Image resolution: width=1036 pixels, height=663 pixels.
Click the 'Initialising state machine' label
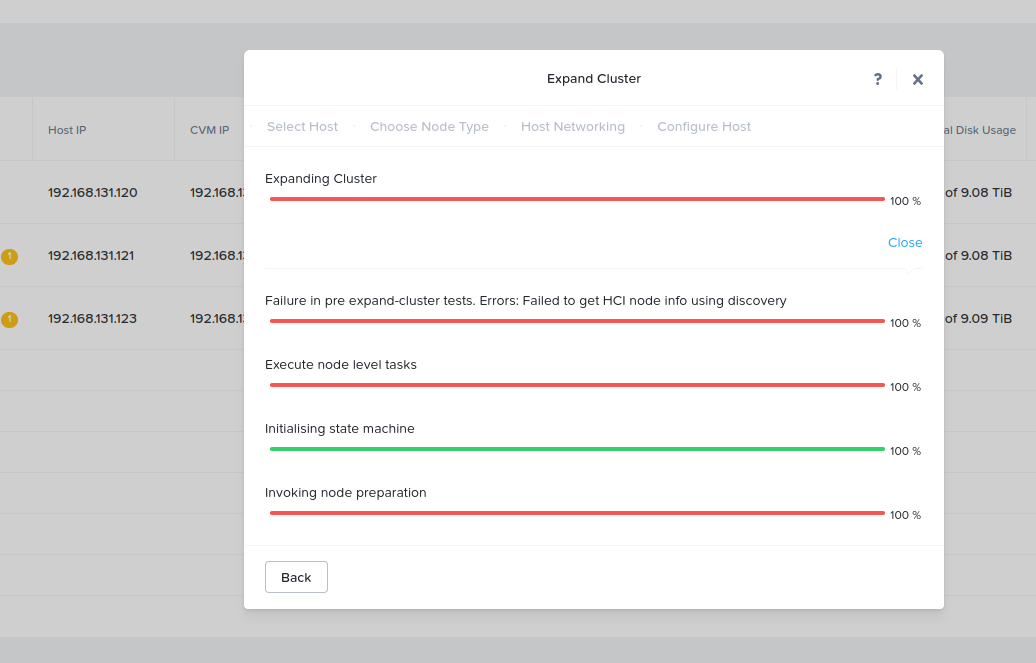click(x=340, y=428)
